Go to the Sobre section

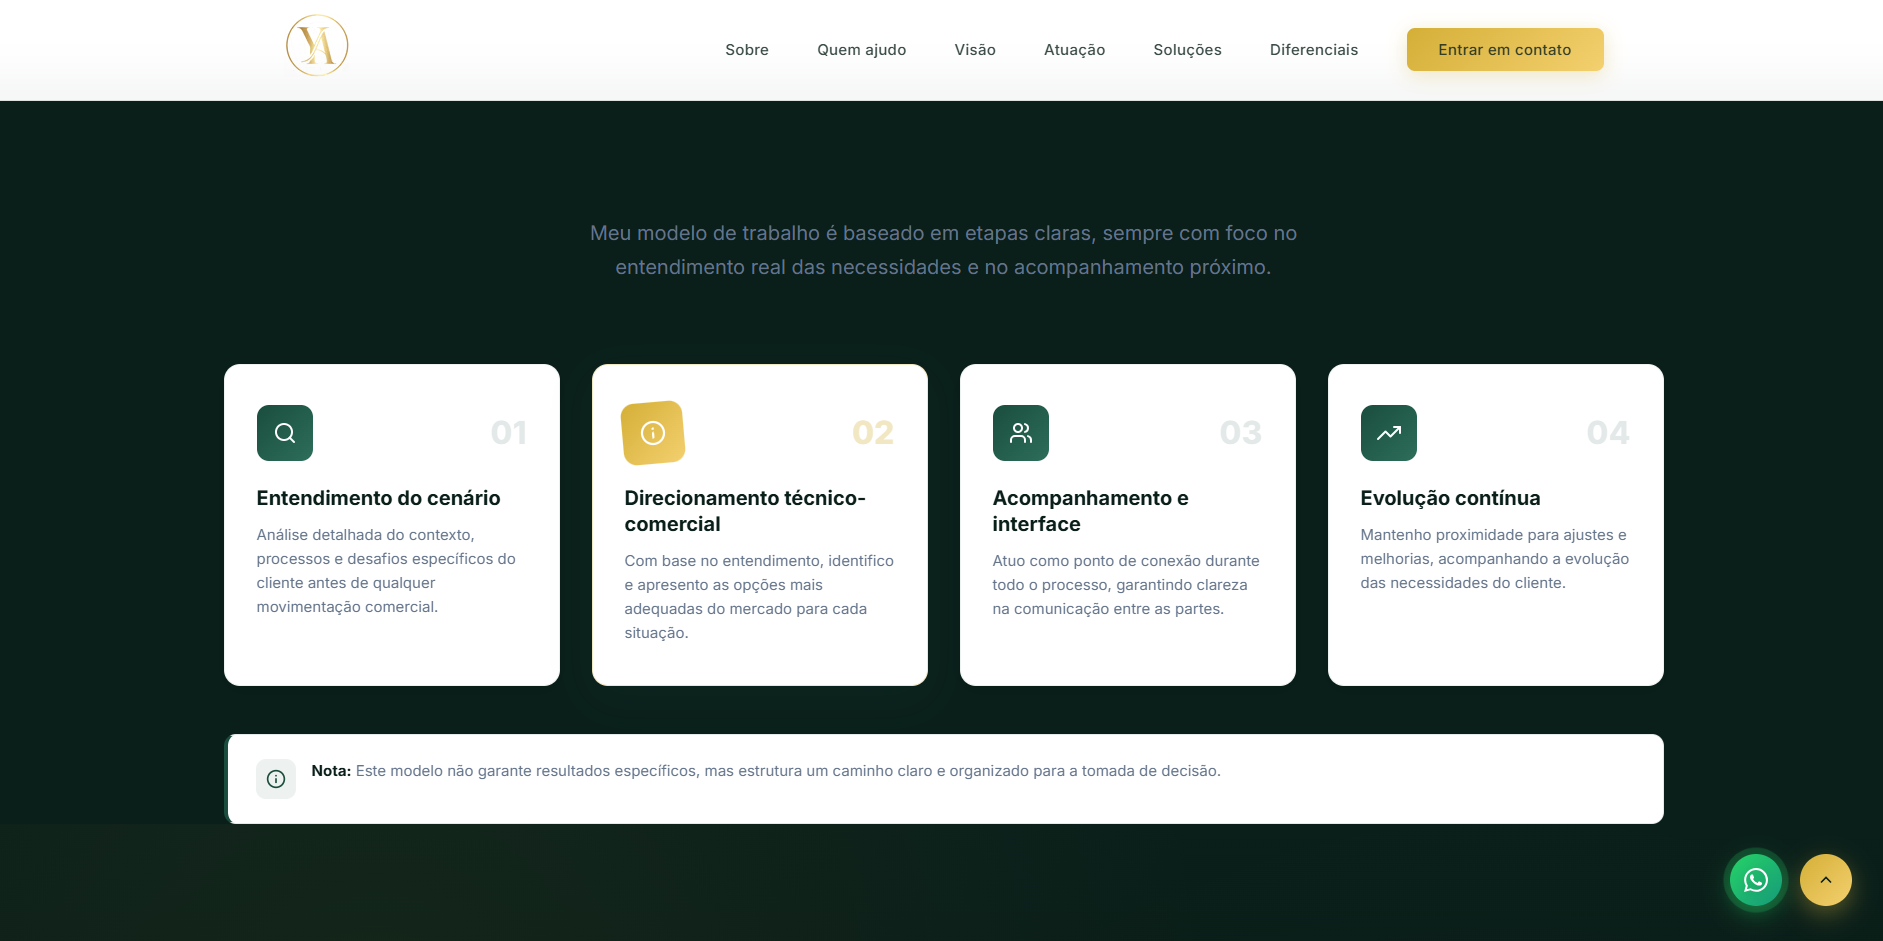(747, 50)
